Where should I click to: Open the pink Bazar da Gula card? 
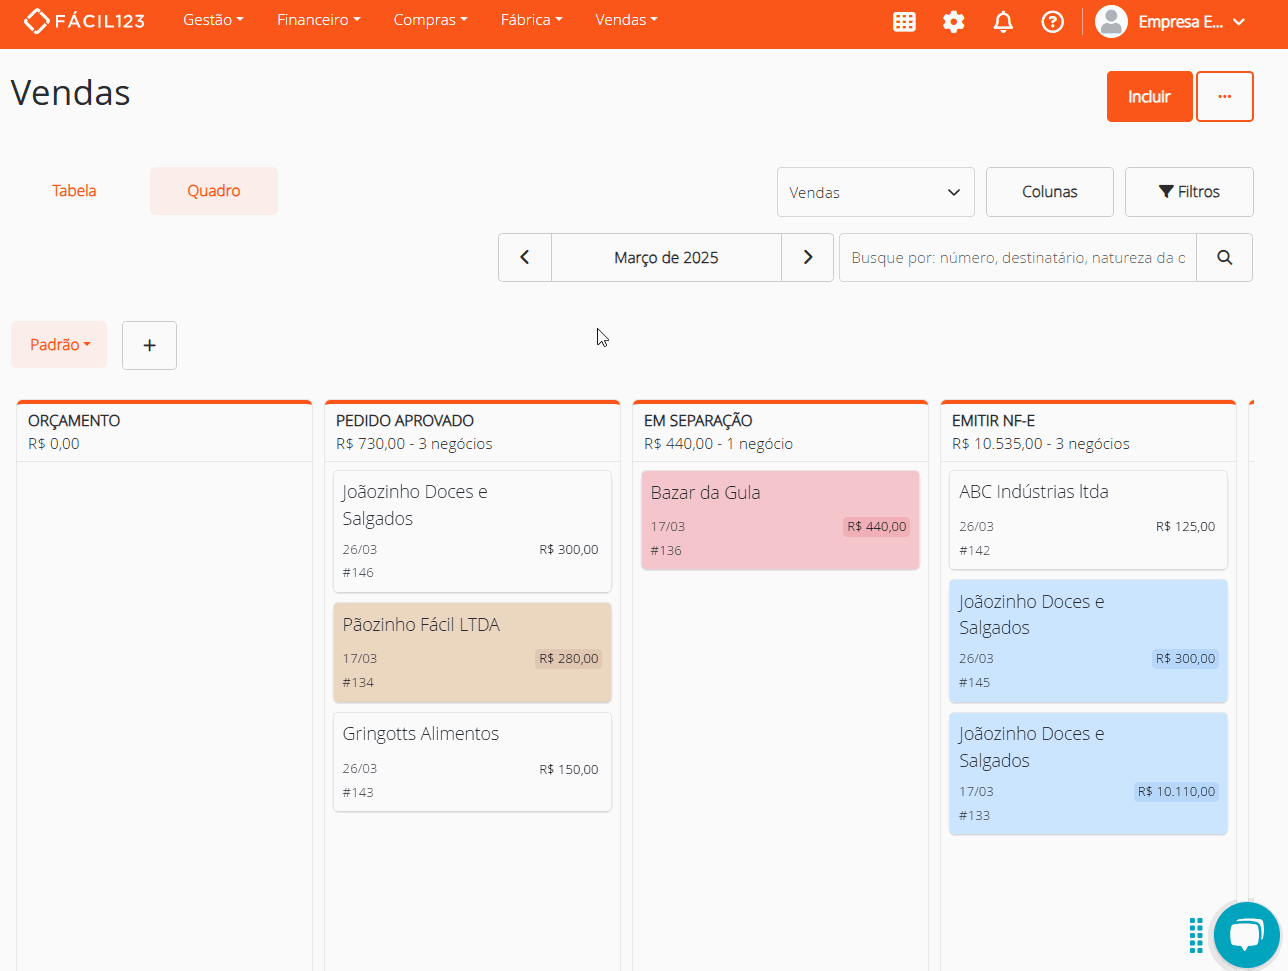coord(780,520)
